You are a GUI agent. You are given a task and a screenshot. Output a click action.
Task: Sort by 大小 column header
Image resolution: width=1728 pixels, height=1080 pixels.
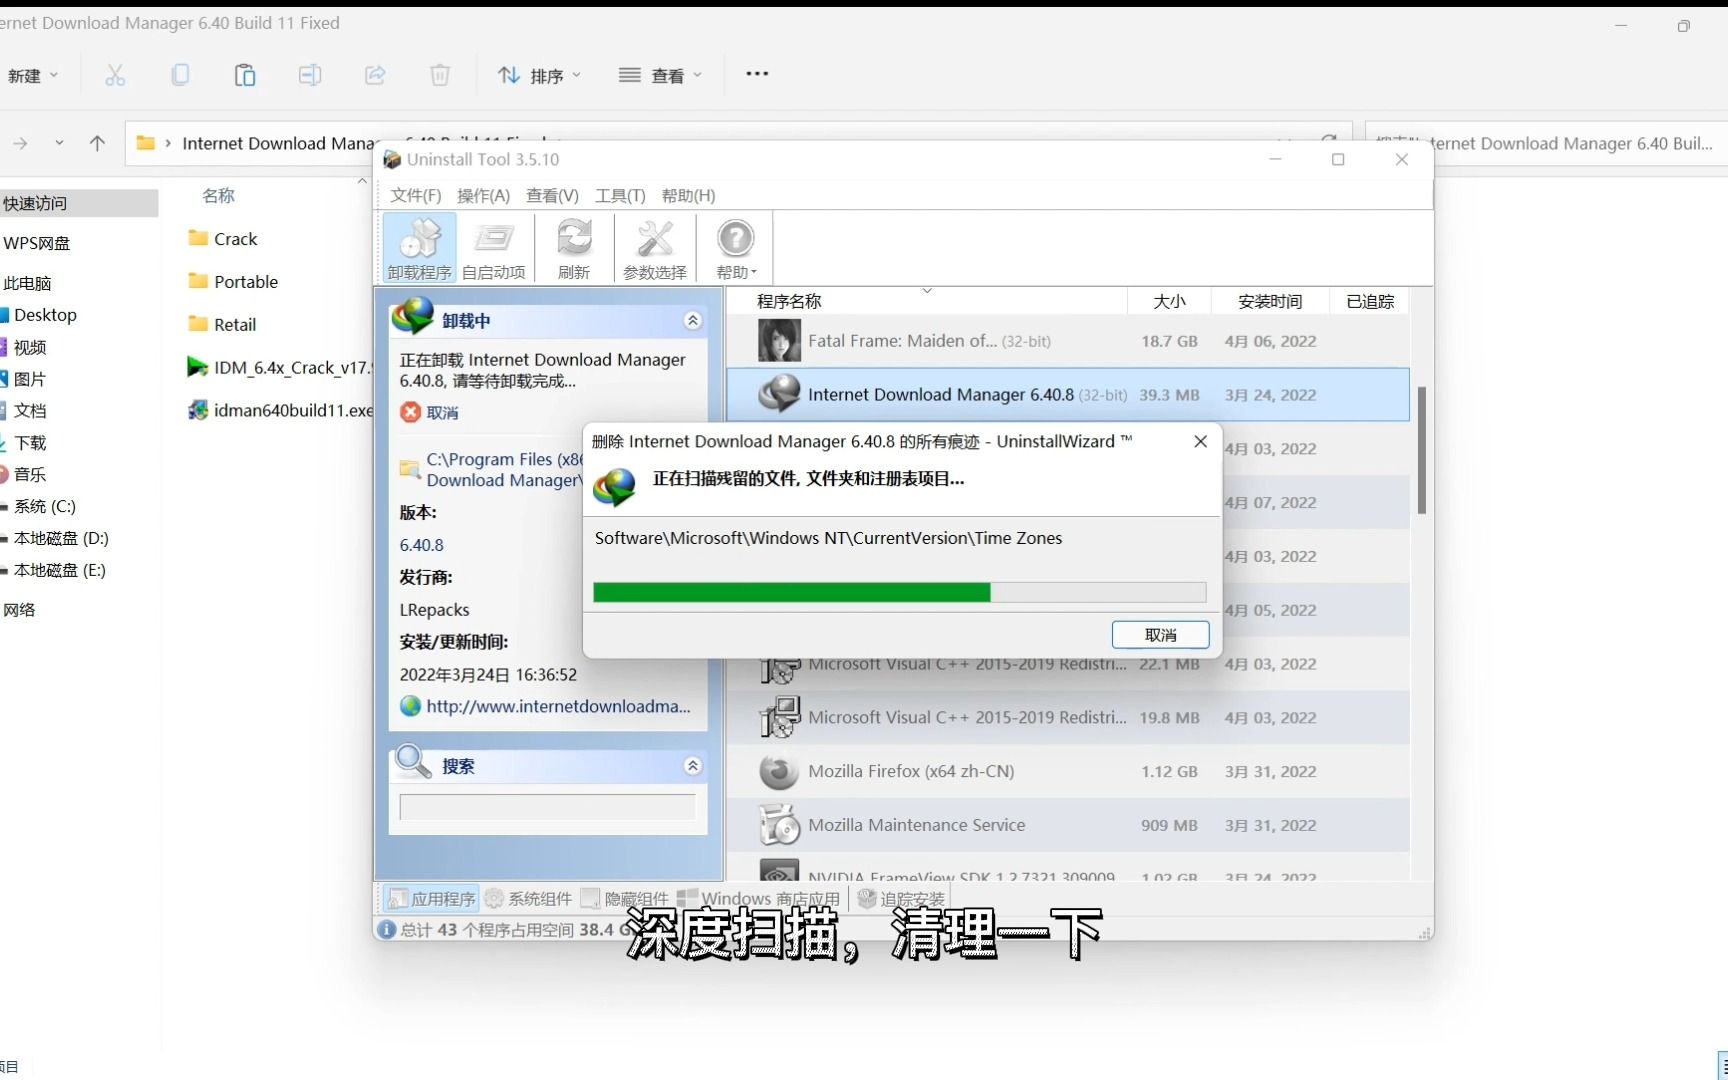pyautogui.click(x=1169, y=301)
